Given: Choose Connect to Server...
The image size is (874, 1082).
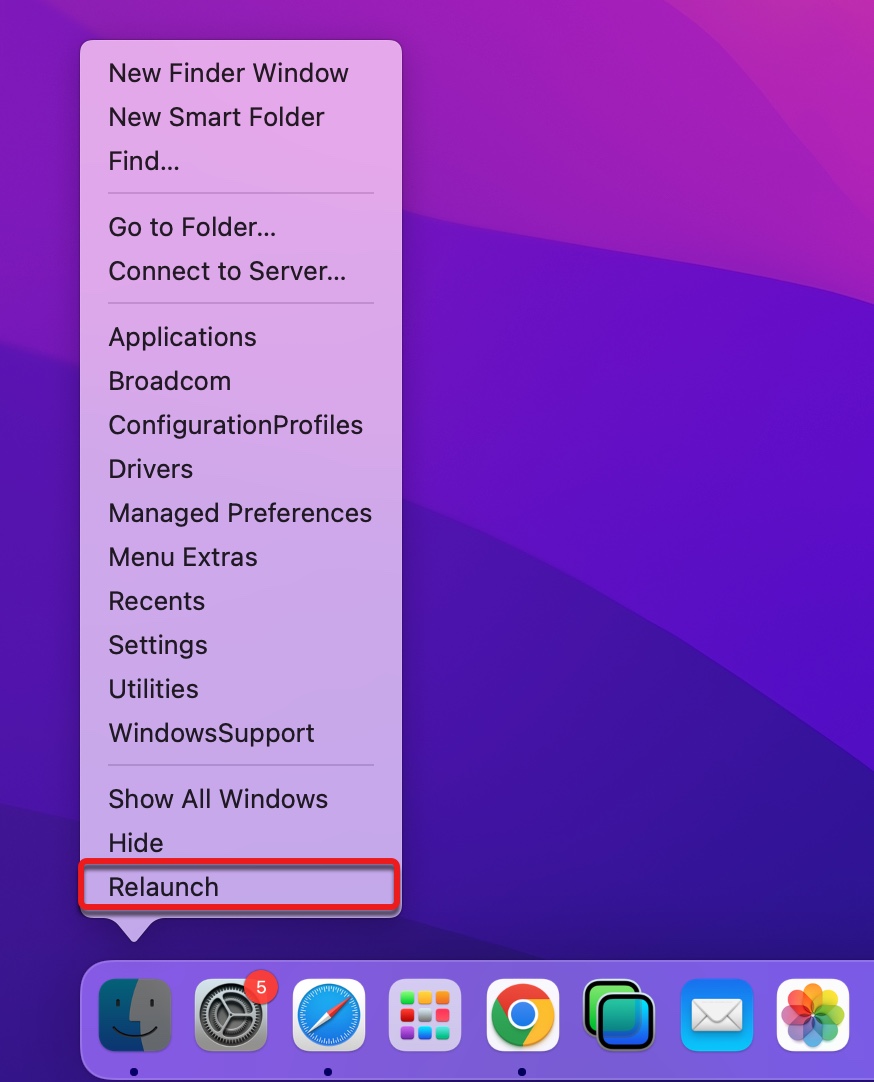Looking at the screenshot, I should 227,271.
